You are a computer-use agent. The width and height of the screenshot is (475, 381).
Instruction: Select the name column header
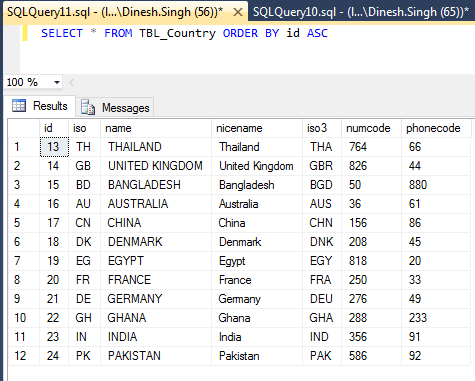coord(156,128)
